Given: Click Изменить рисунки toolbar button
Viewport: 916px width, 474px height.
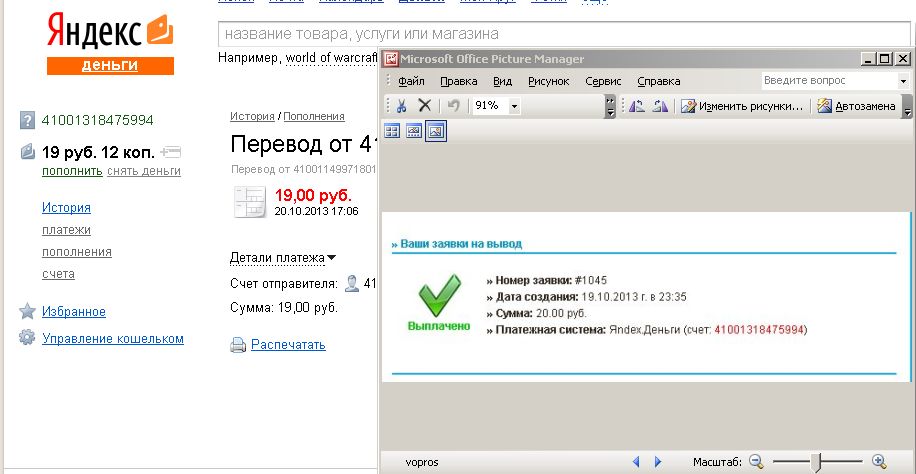Looking at the screenshot, I should coord(742,106).
